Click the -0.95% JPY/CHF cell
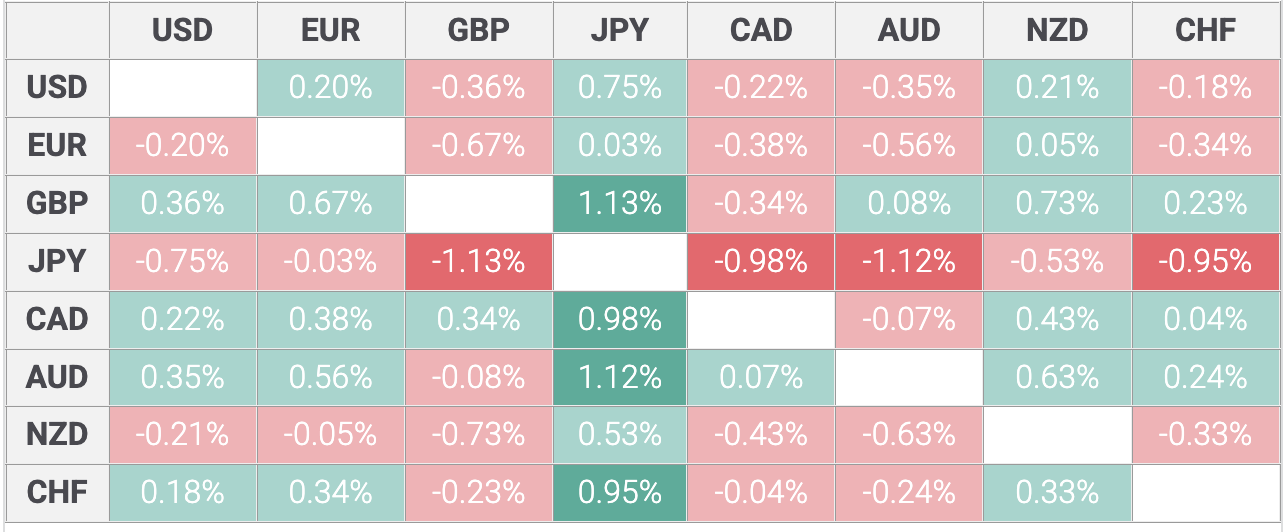This screenshot has height=532, width=1286. point(1205,261)
